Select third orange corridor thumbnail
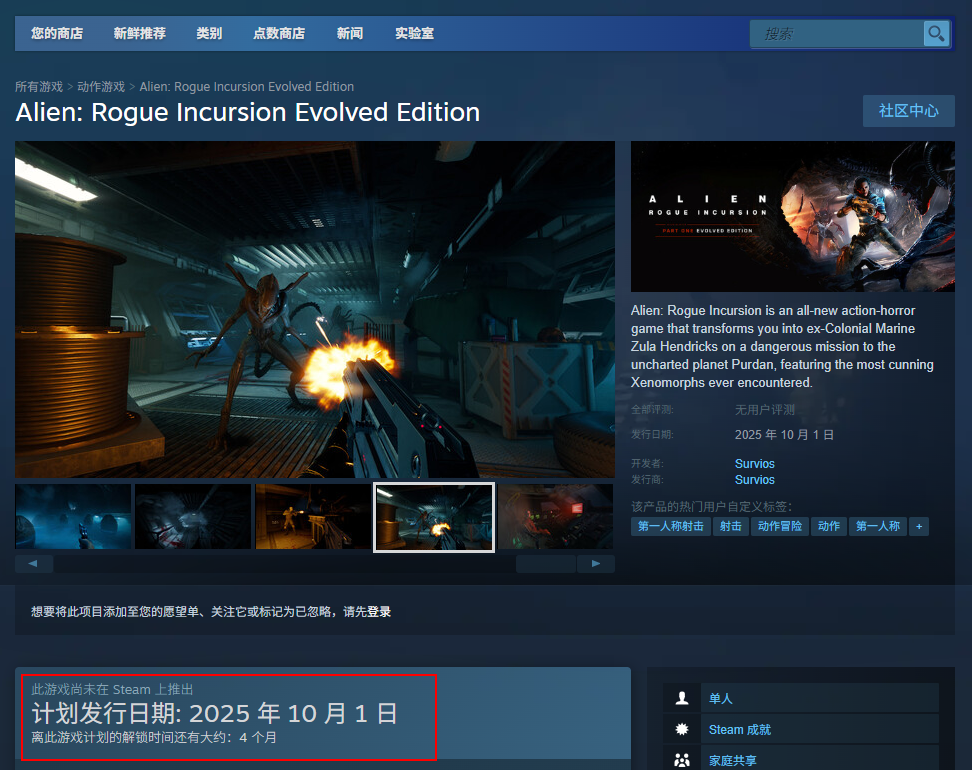 coord(313,516)
